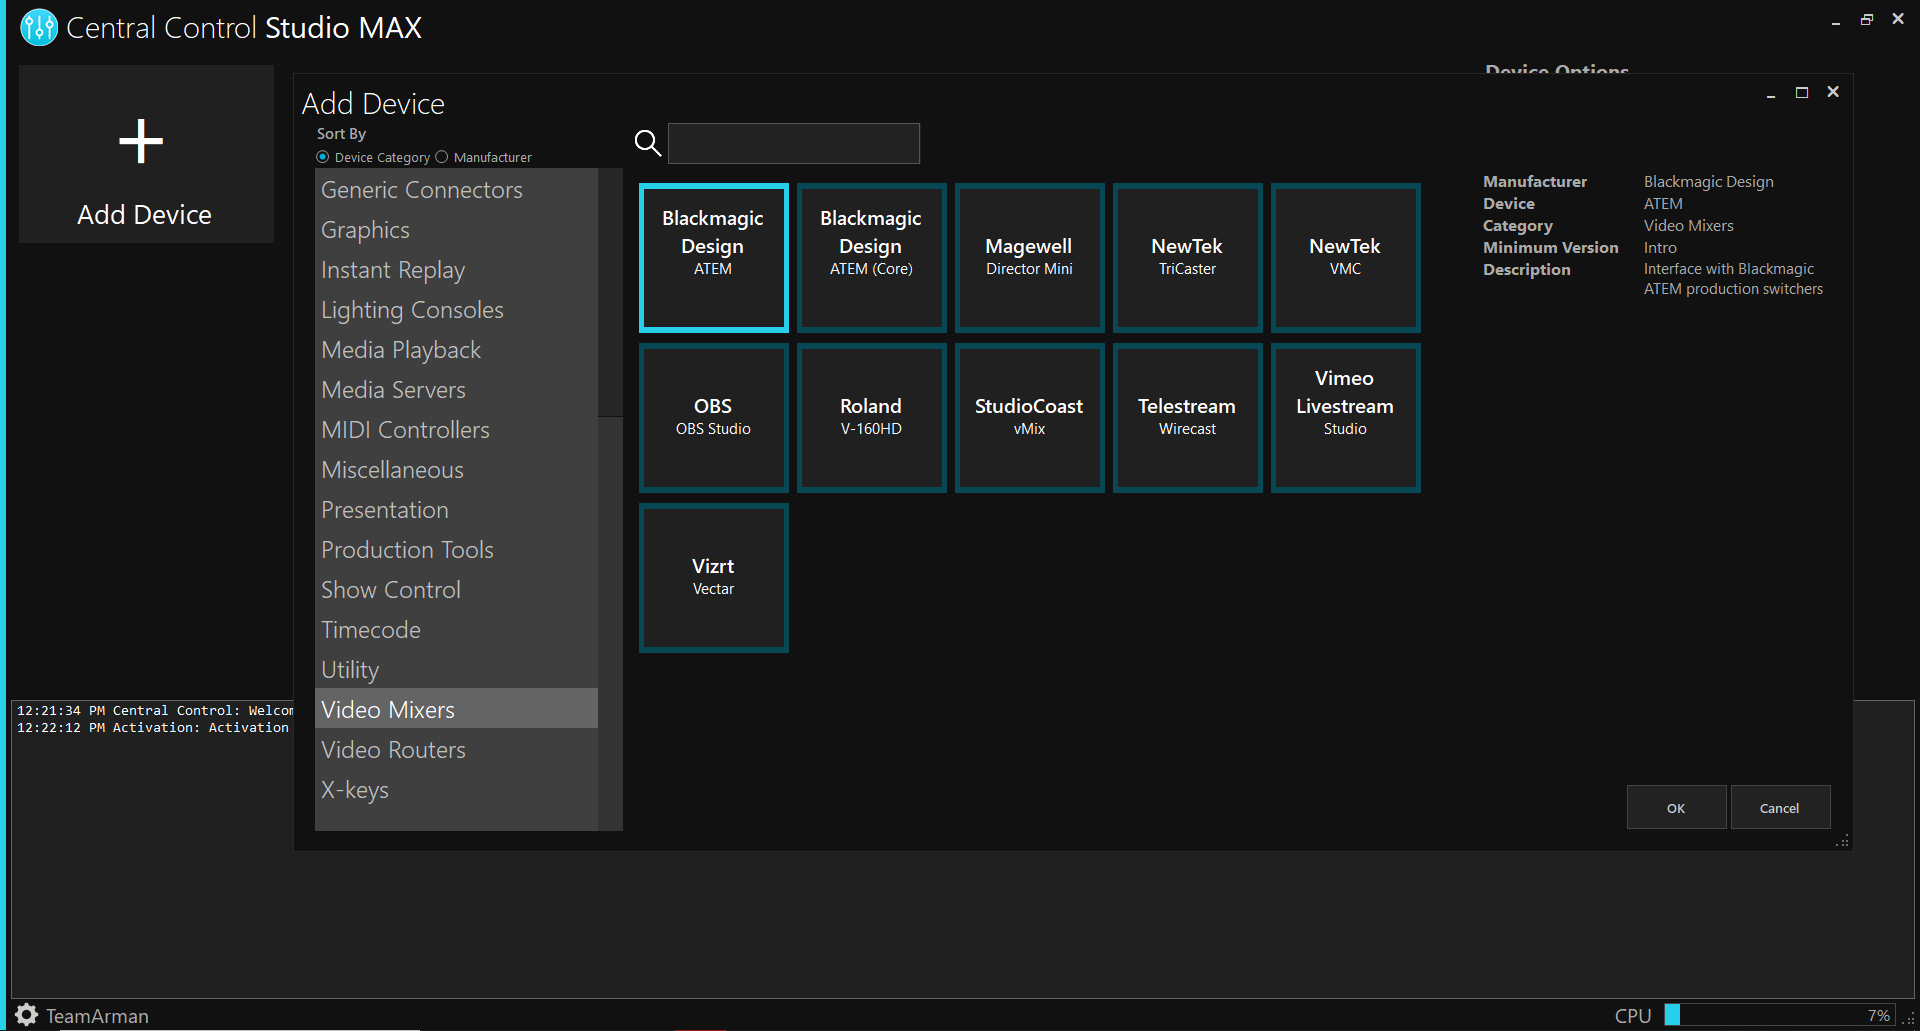Screen dimensions: 1920x1031
Task: Click the Add Device plus icon
Action: pyautogui.click(x=141, y=141)
